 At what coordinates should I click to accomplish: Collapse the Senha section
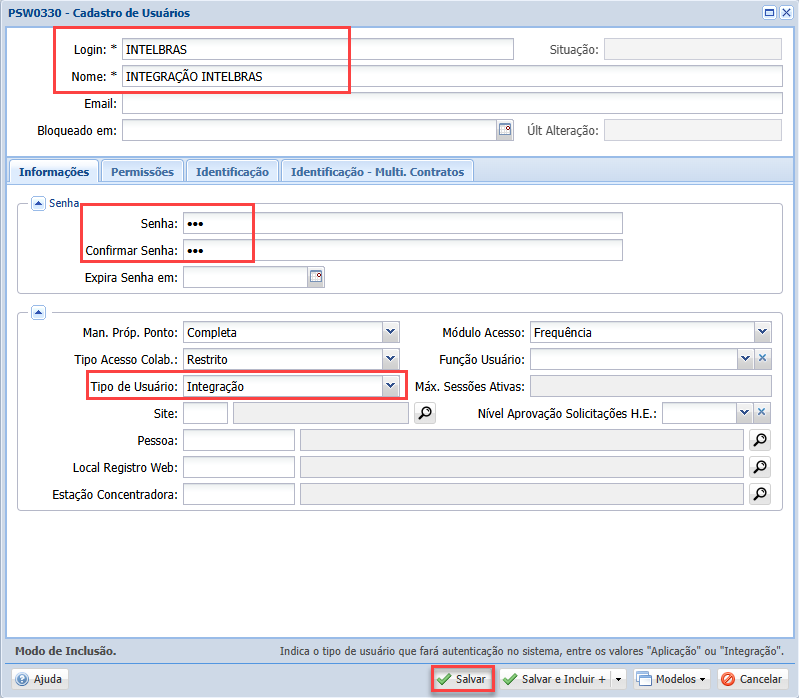(x=38, y=203)
